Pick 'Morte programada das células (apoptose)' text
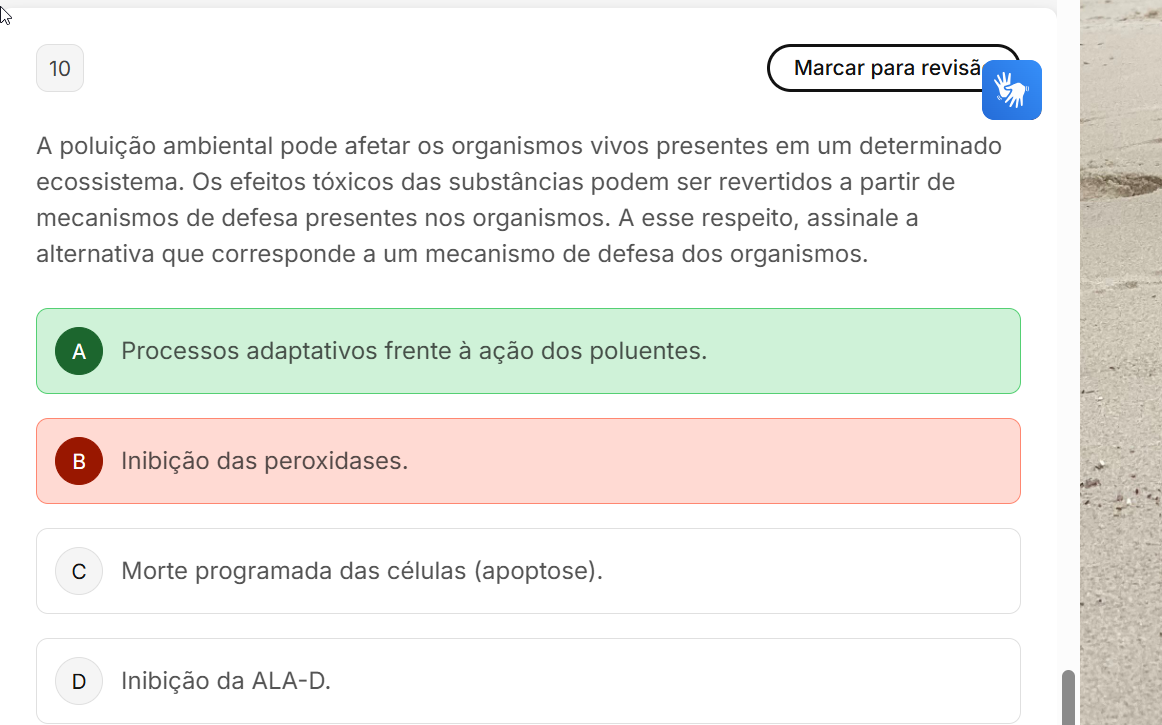1162x725 pixels. (x=362, y=571)
